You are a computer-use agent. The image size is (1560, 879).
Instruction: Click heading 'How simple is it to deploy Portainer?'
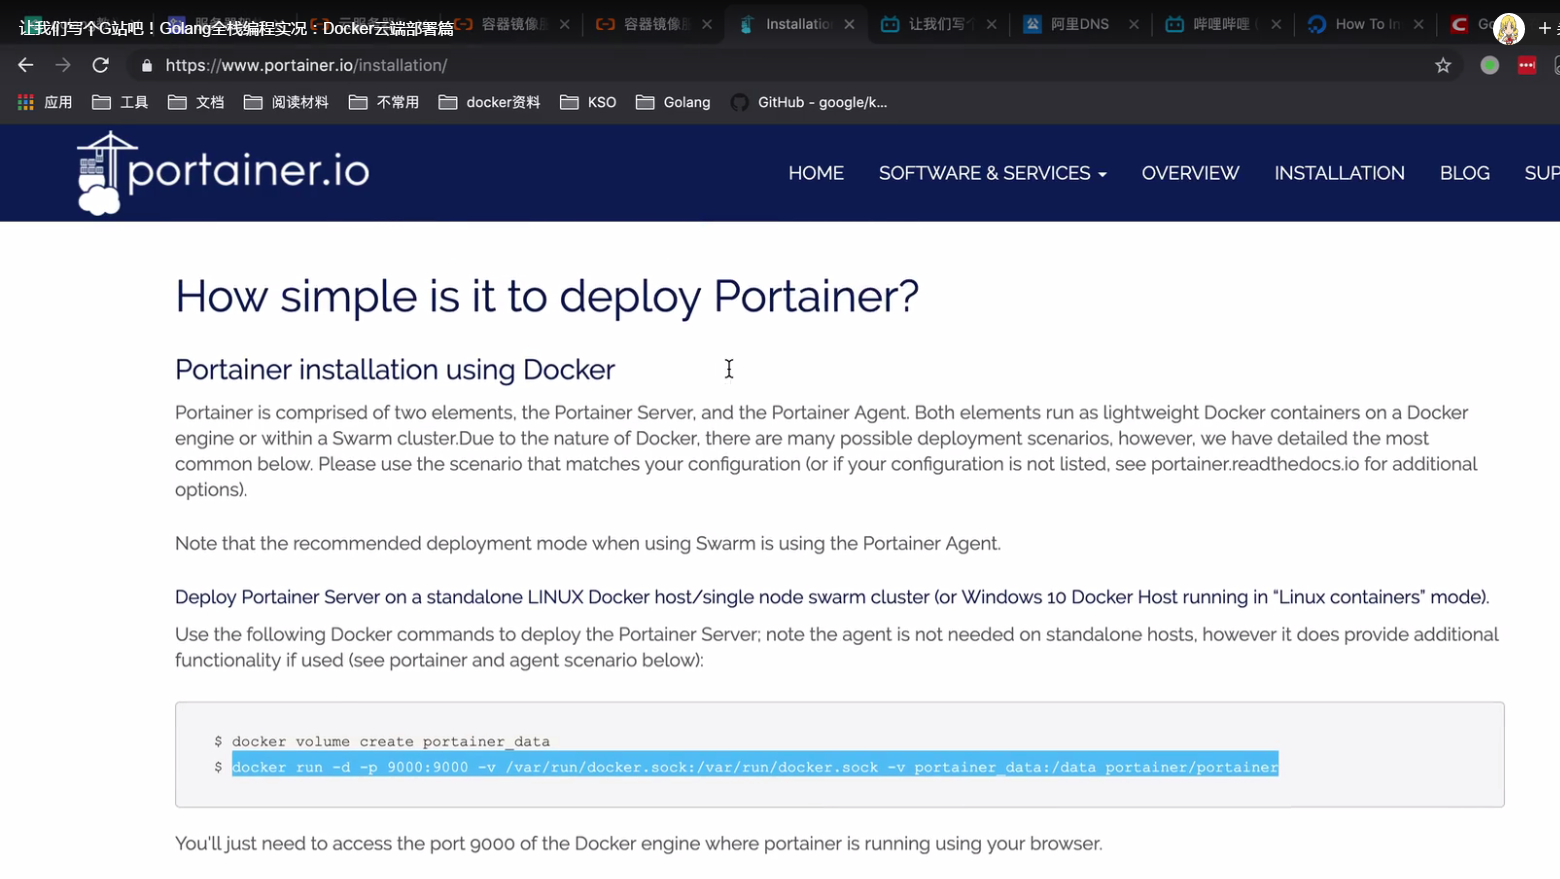[547, 296]
